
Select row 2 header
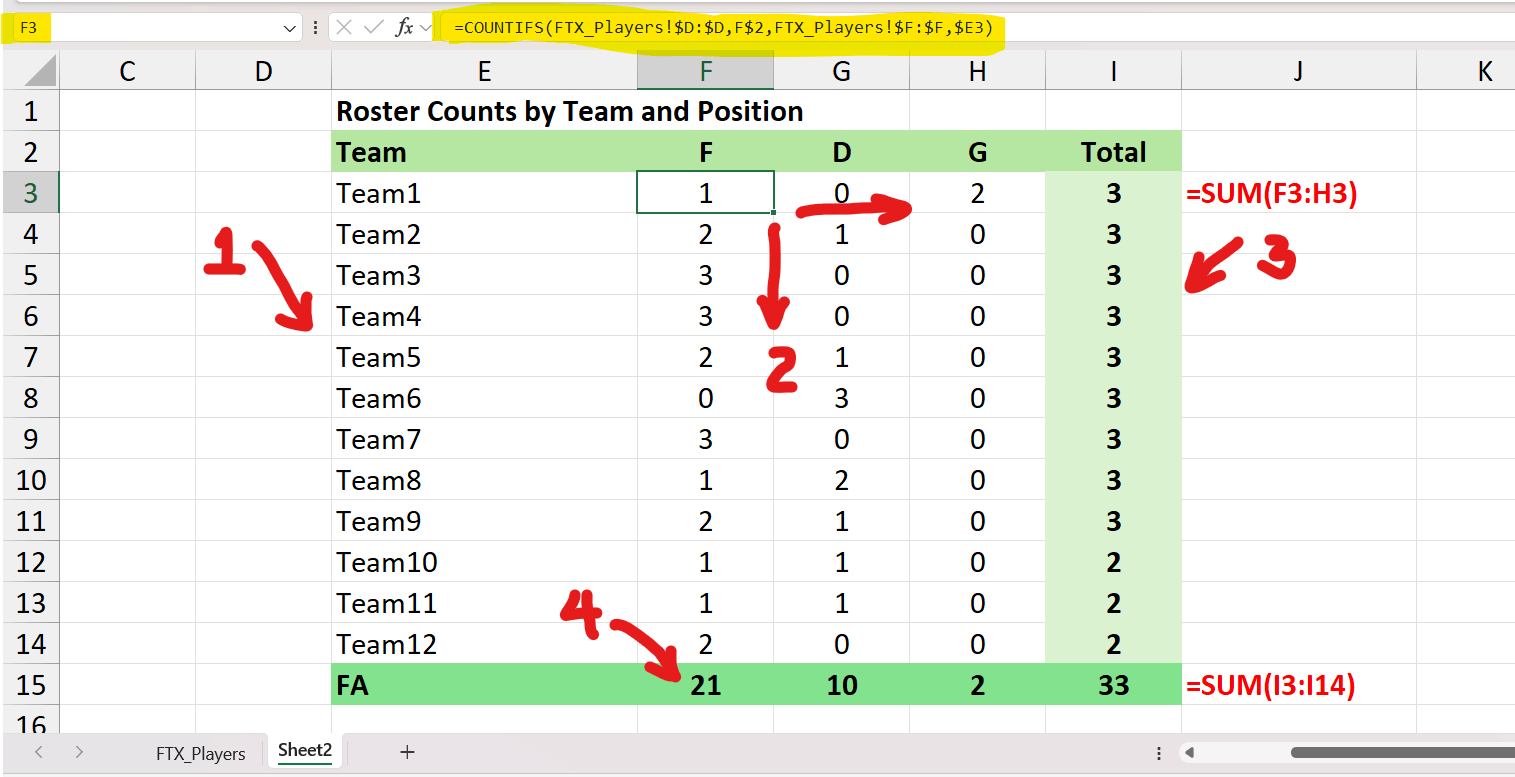(x=30, y=152)
